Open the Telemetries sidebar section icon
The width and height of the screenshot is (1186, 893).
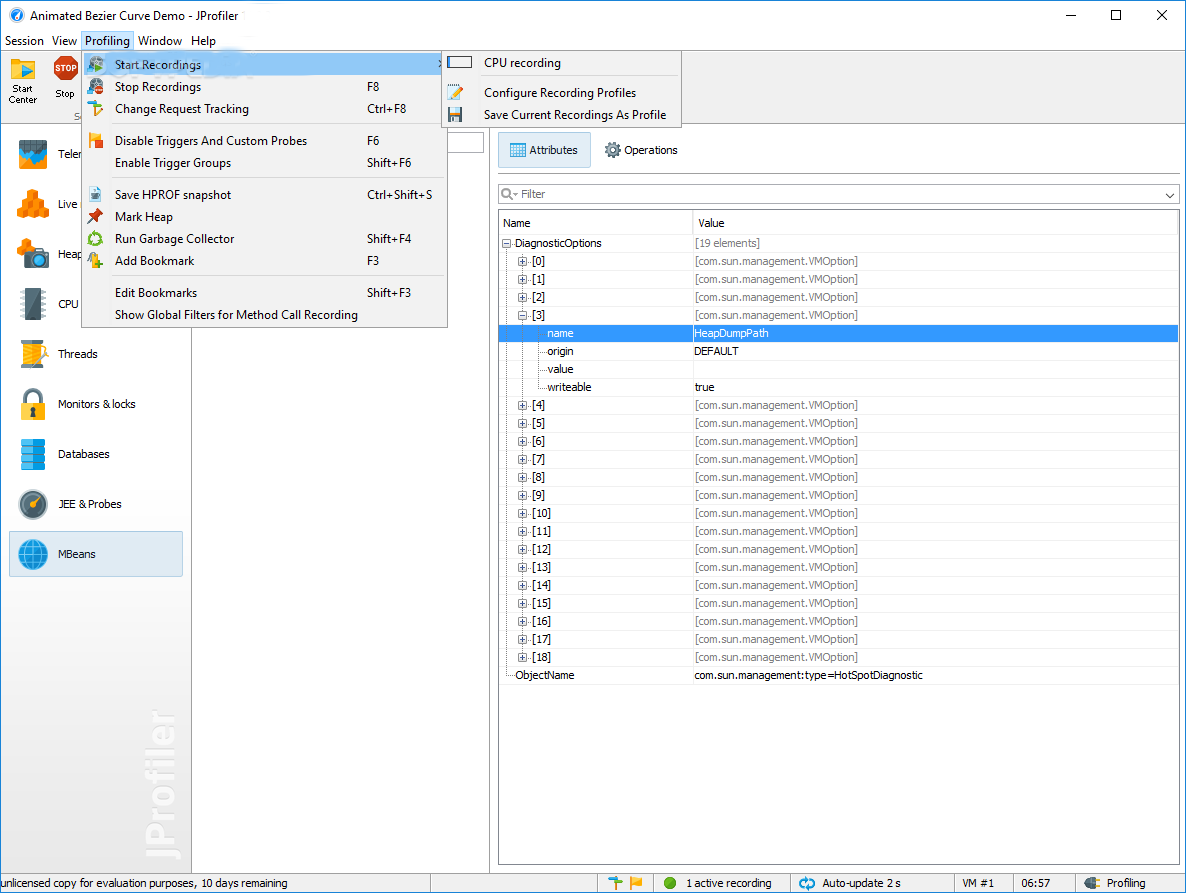(33, 153)
